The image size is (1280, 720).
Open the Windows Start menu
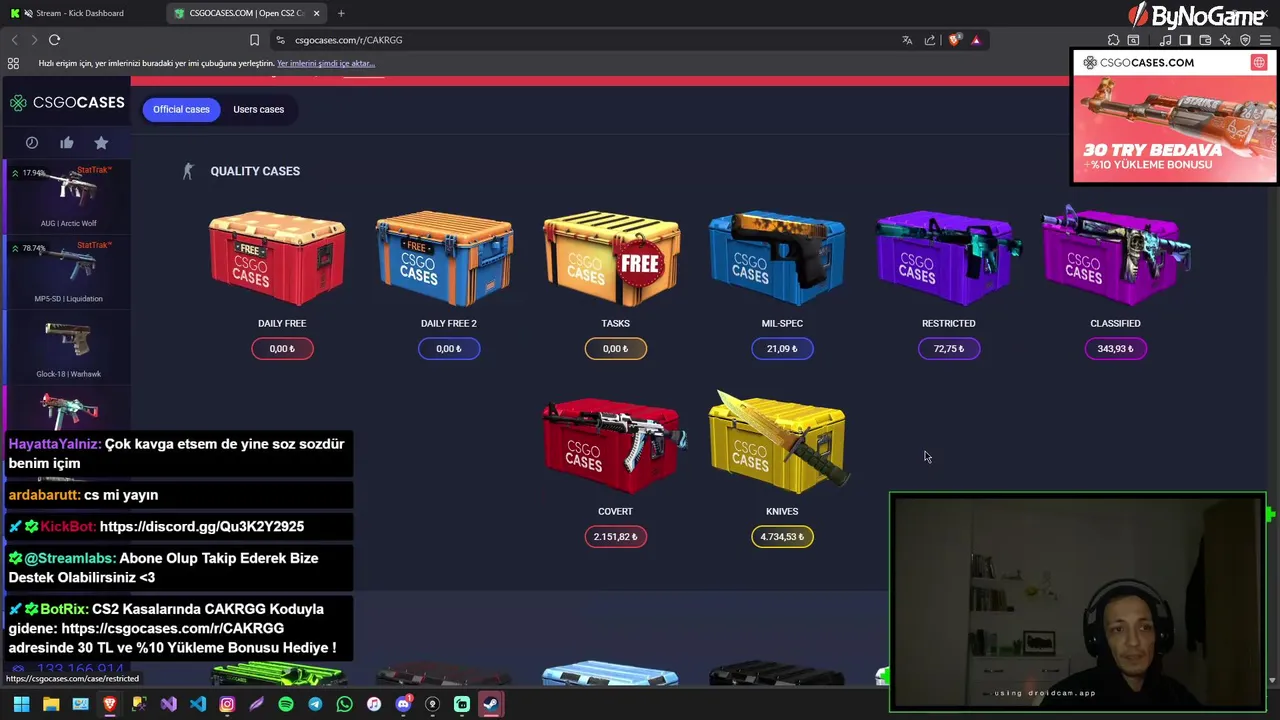pos(21,704)
